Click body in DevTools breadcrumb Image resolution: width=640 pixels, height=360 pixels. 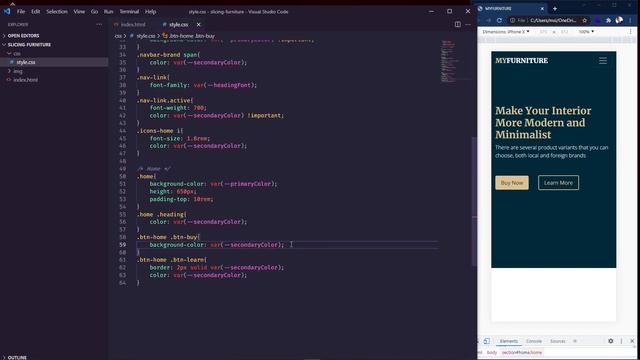pyautogui.click(x=492, y=352)
